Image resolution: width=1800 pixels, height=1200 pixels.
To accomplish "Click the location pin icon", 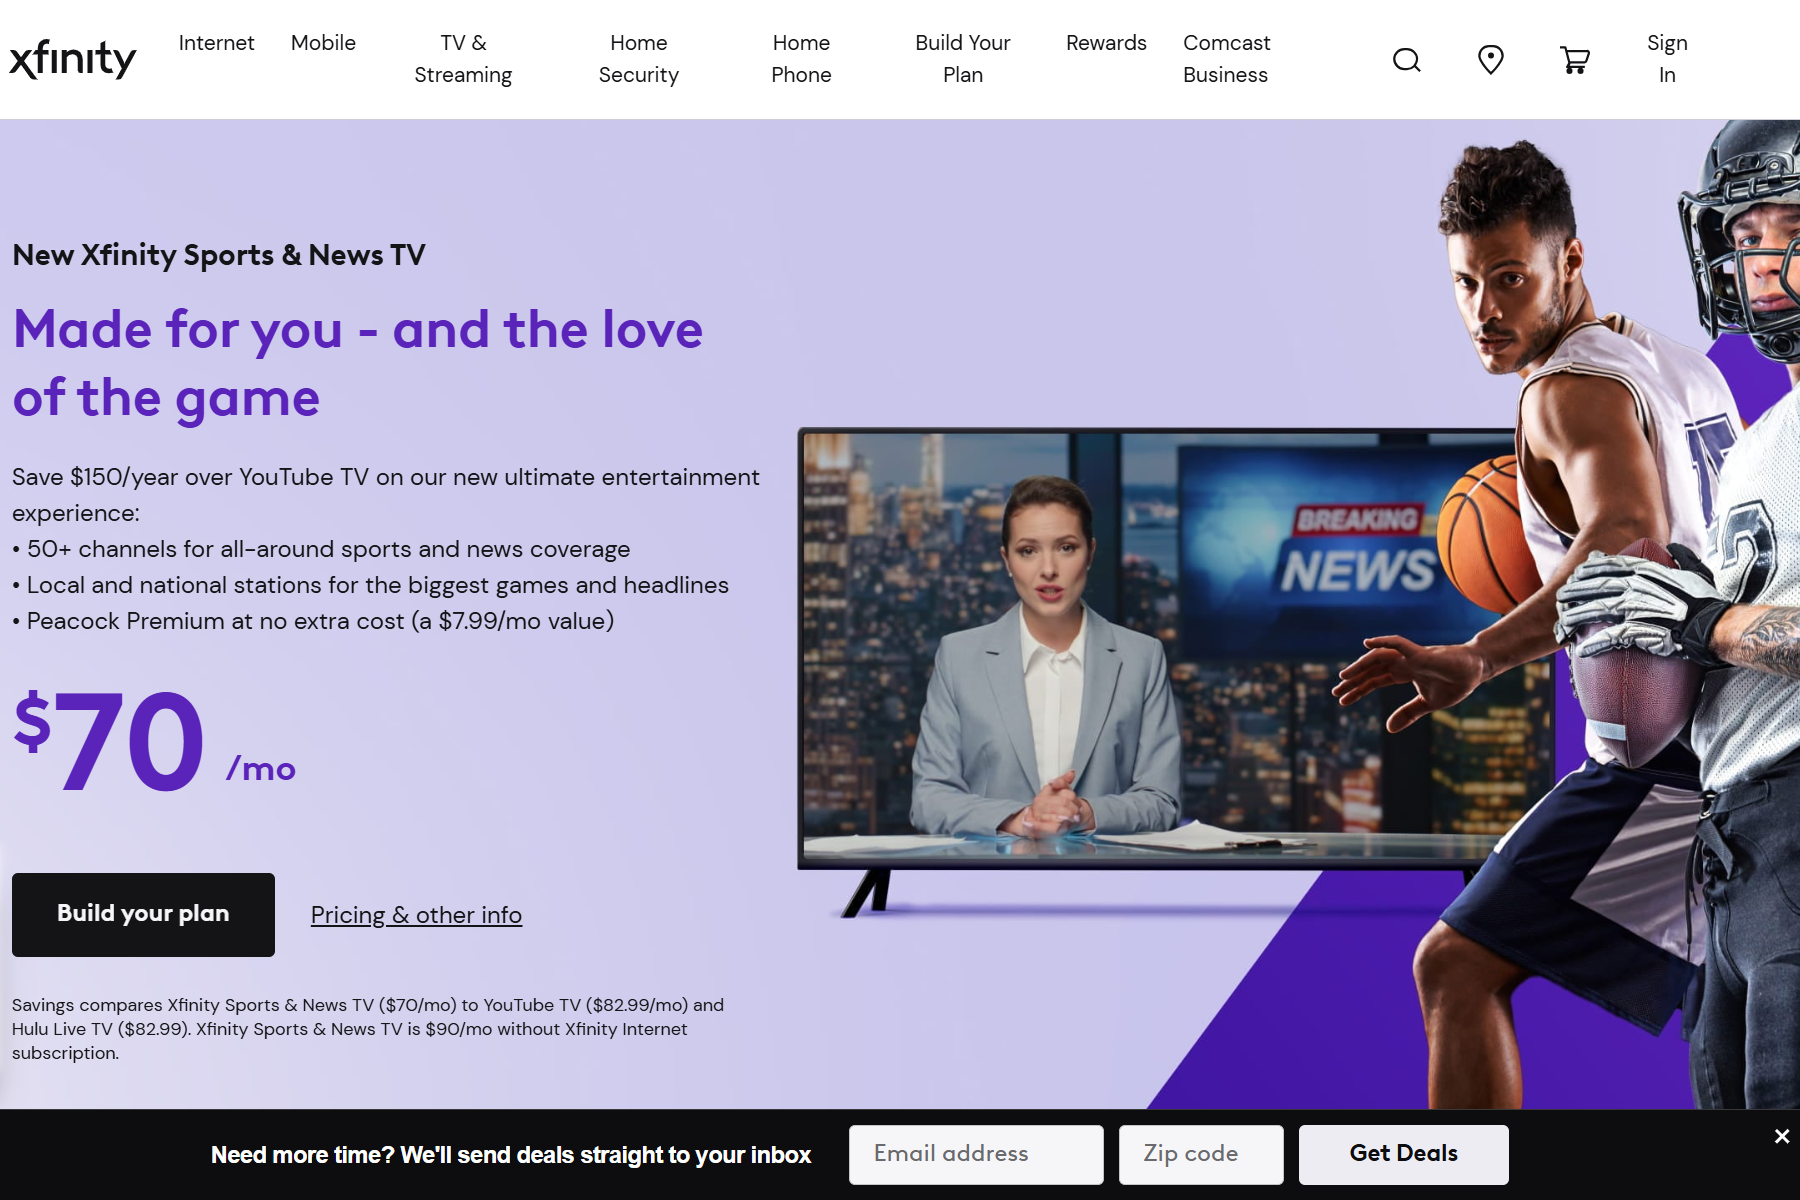I will coord(1490,60).
